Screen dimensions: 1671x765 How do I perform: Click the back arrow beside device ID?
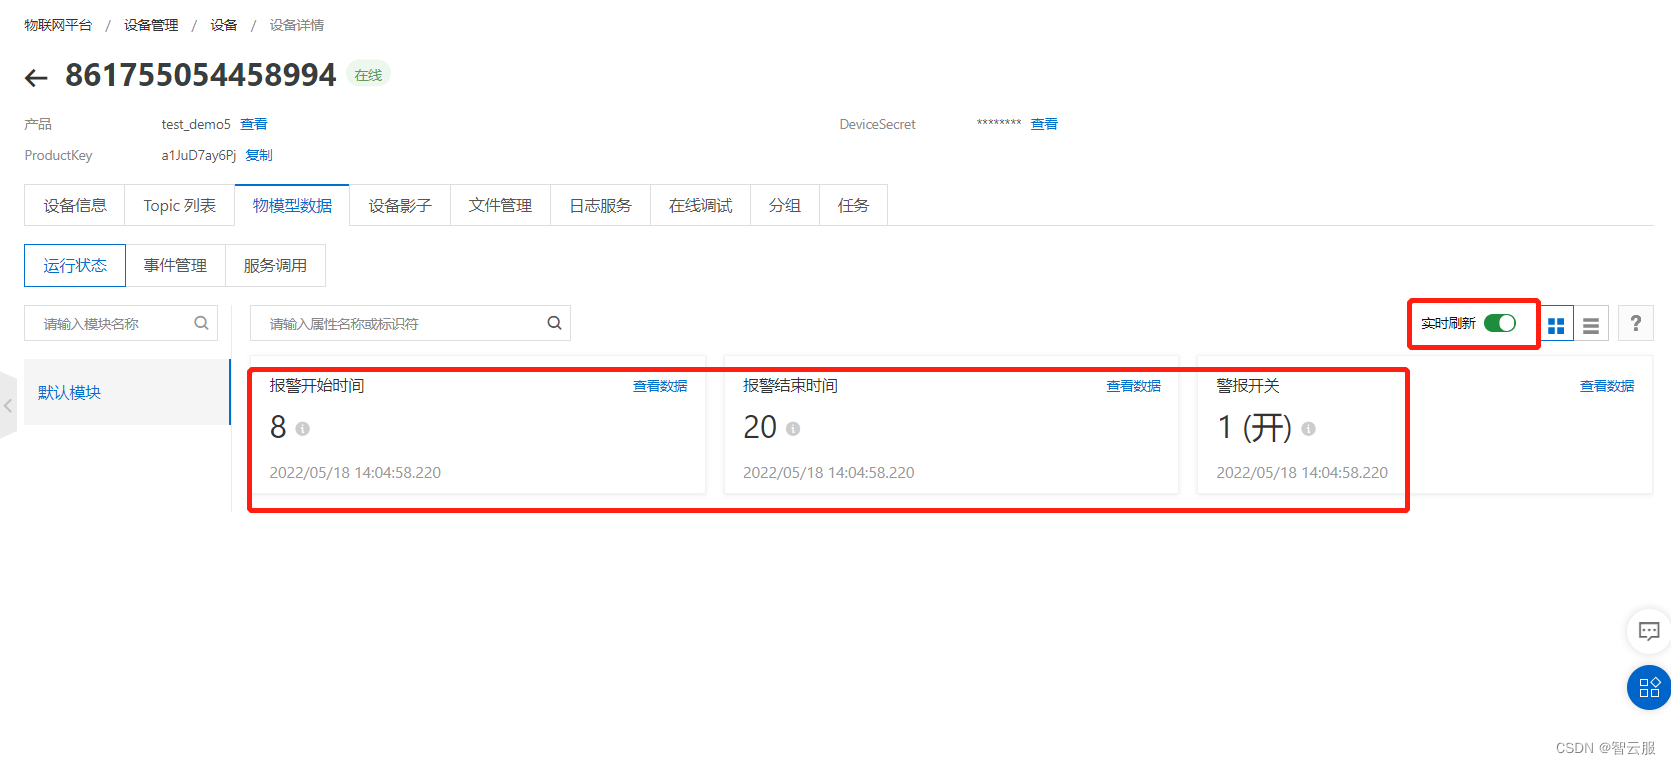(x=36, y=77)
